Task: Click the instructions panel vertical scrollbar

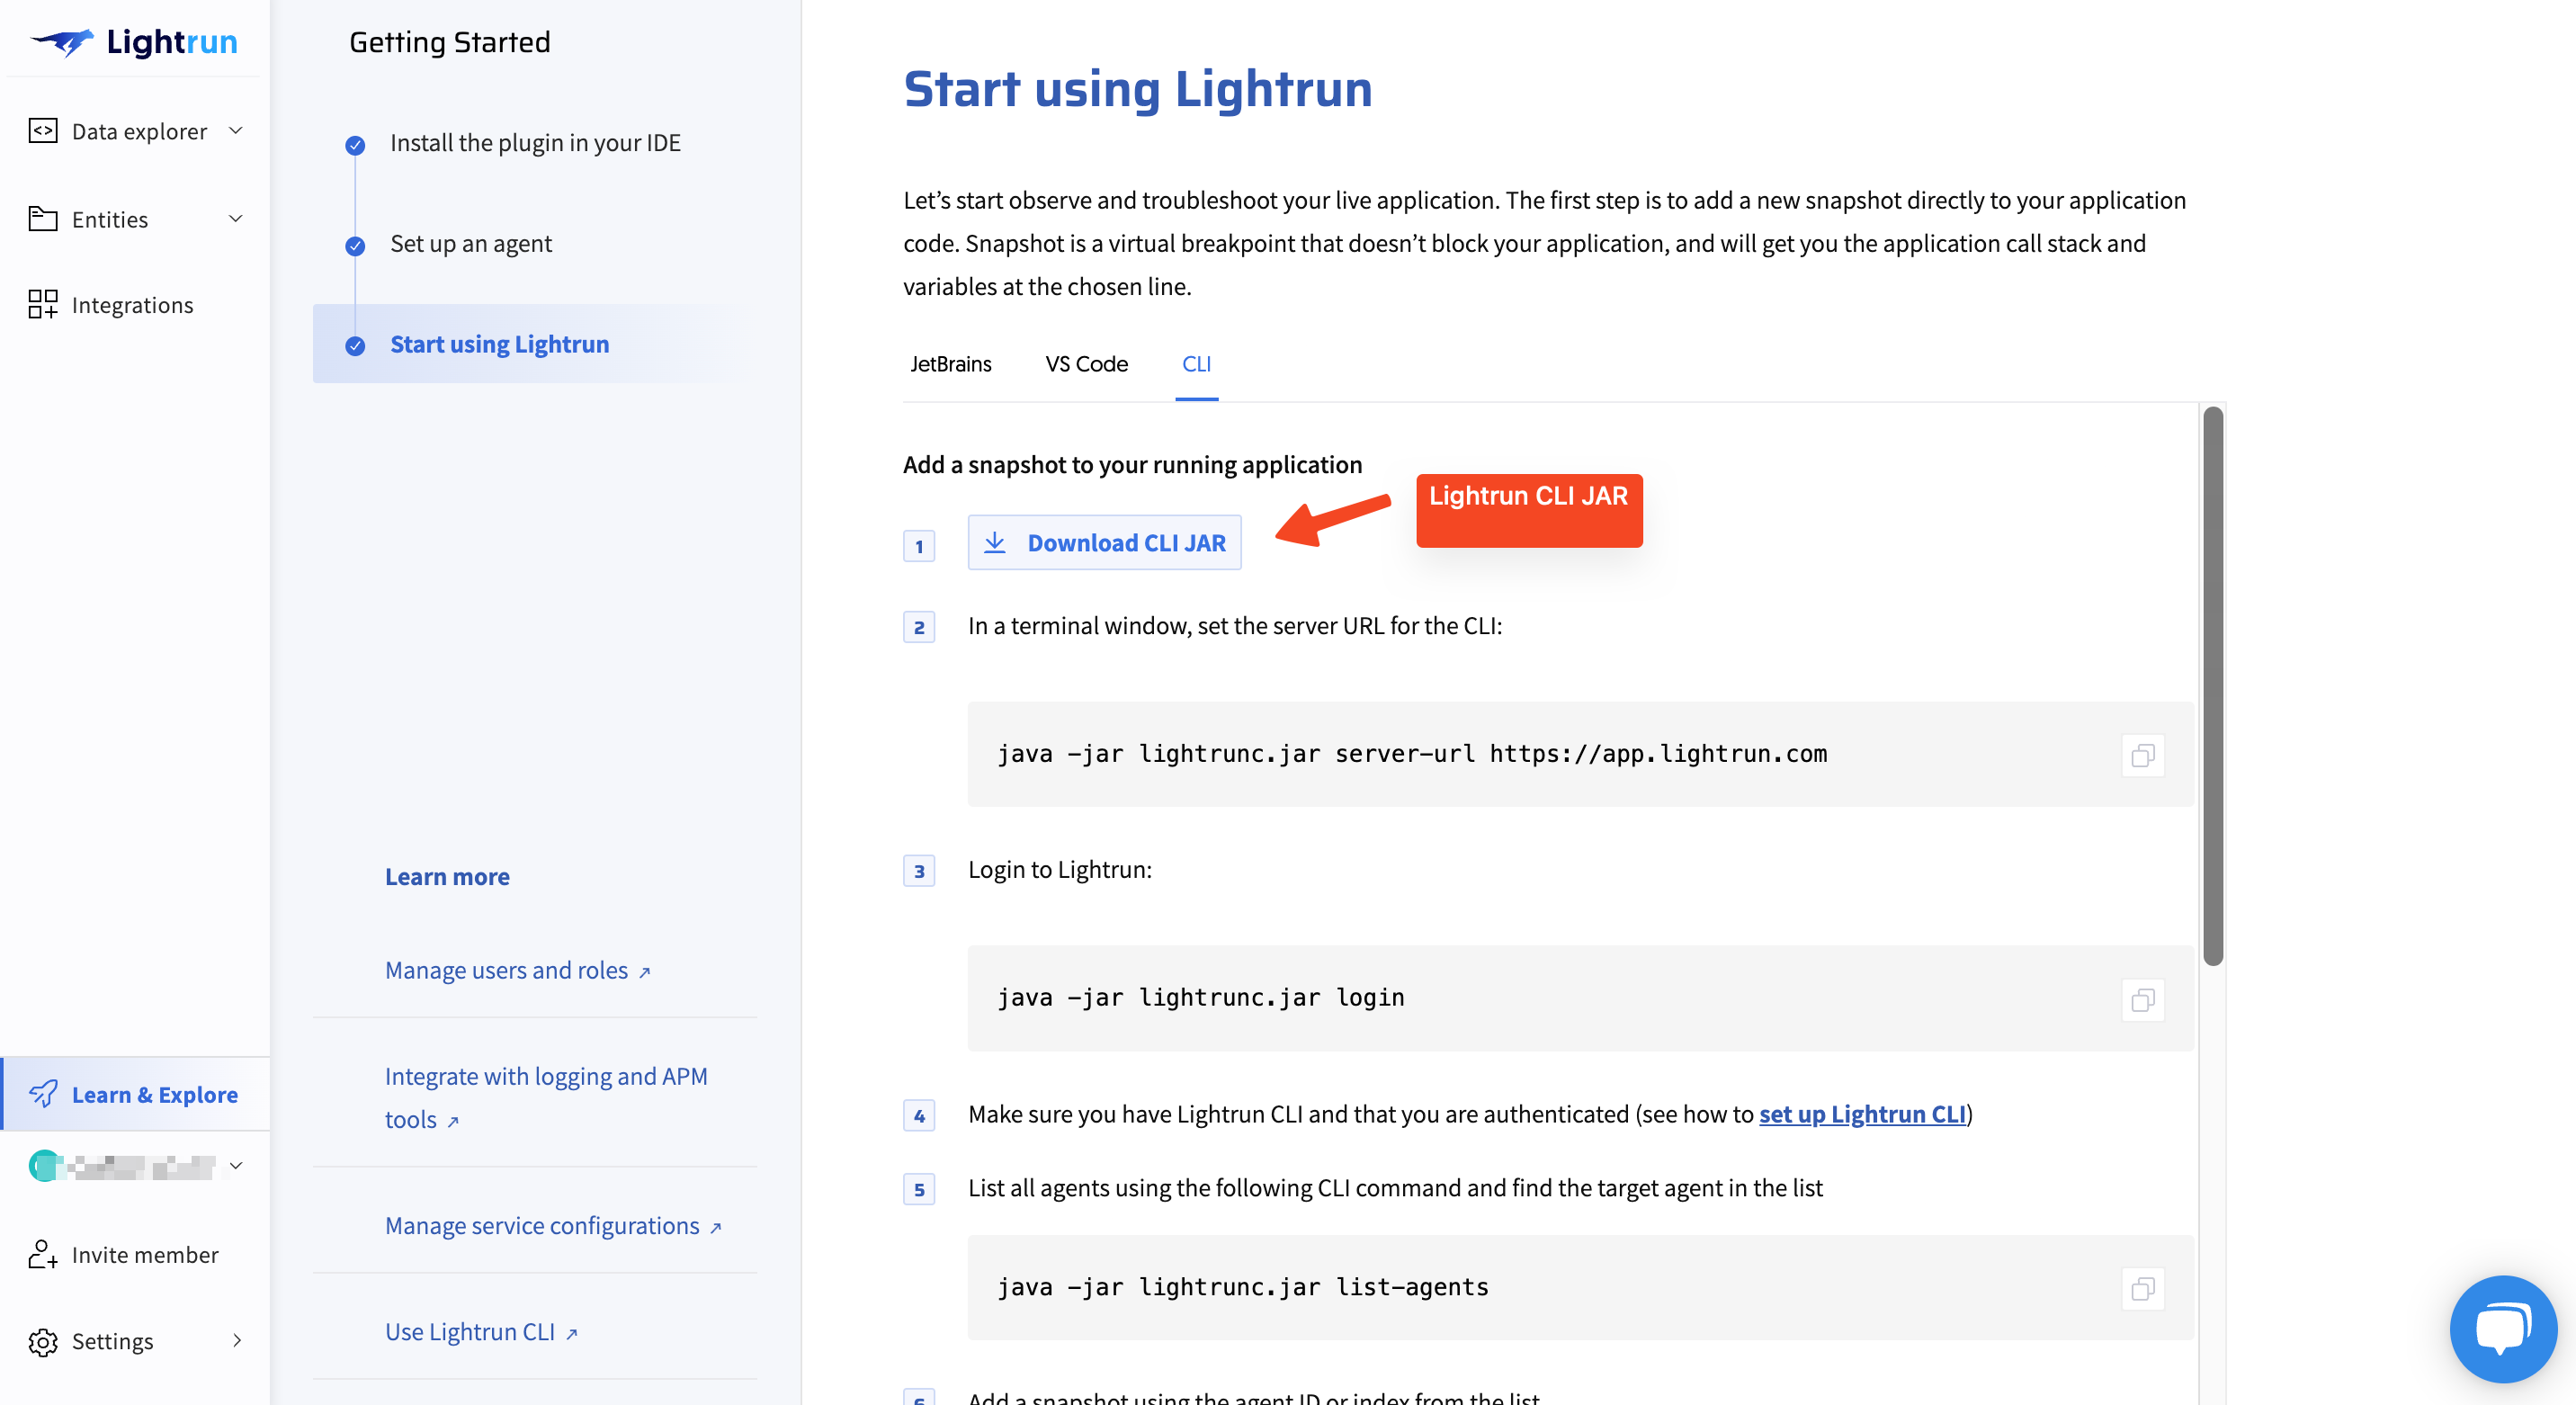Action: pos(2213,686)
